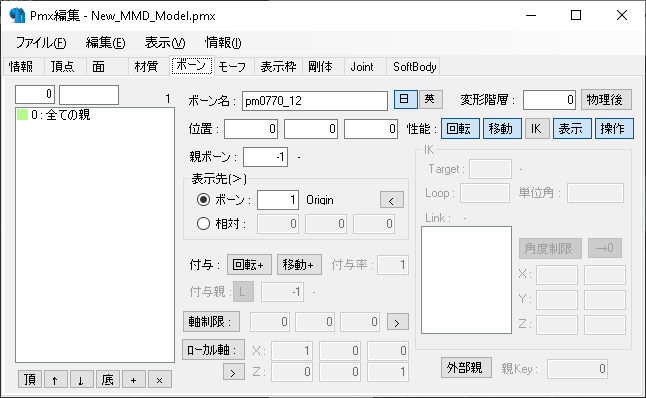This screenshot has height=398, width=646.
Task: Toggle the 回転+ grant button
Action: pyautogui.click(x=249, y=265)
